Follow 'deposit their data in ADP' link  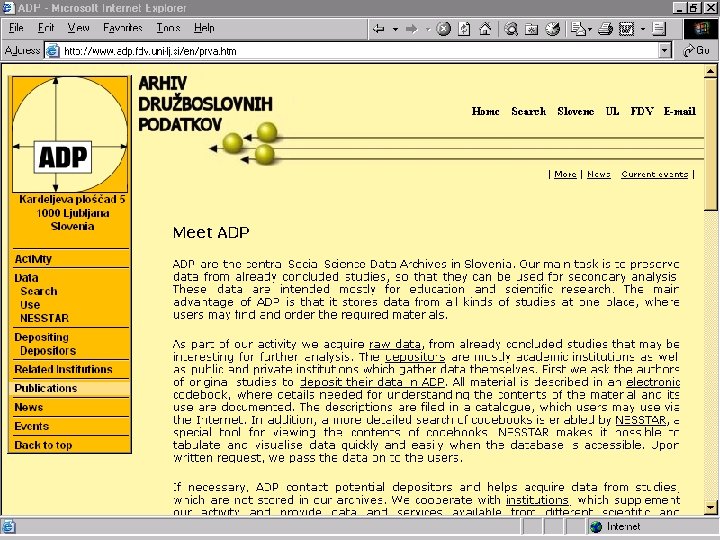tap(372, 382)
